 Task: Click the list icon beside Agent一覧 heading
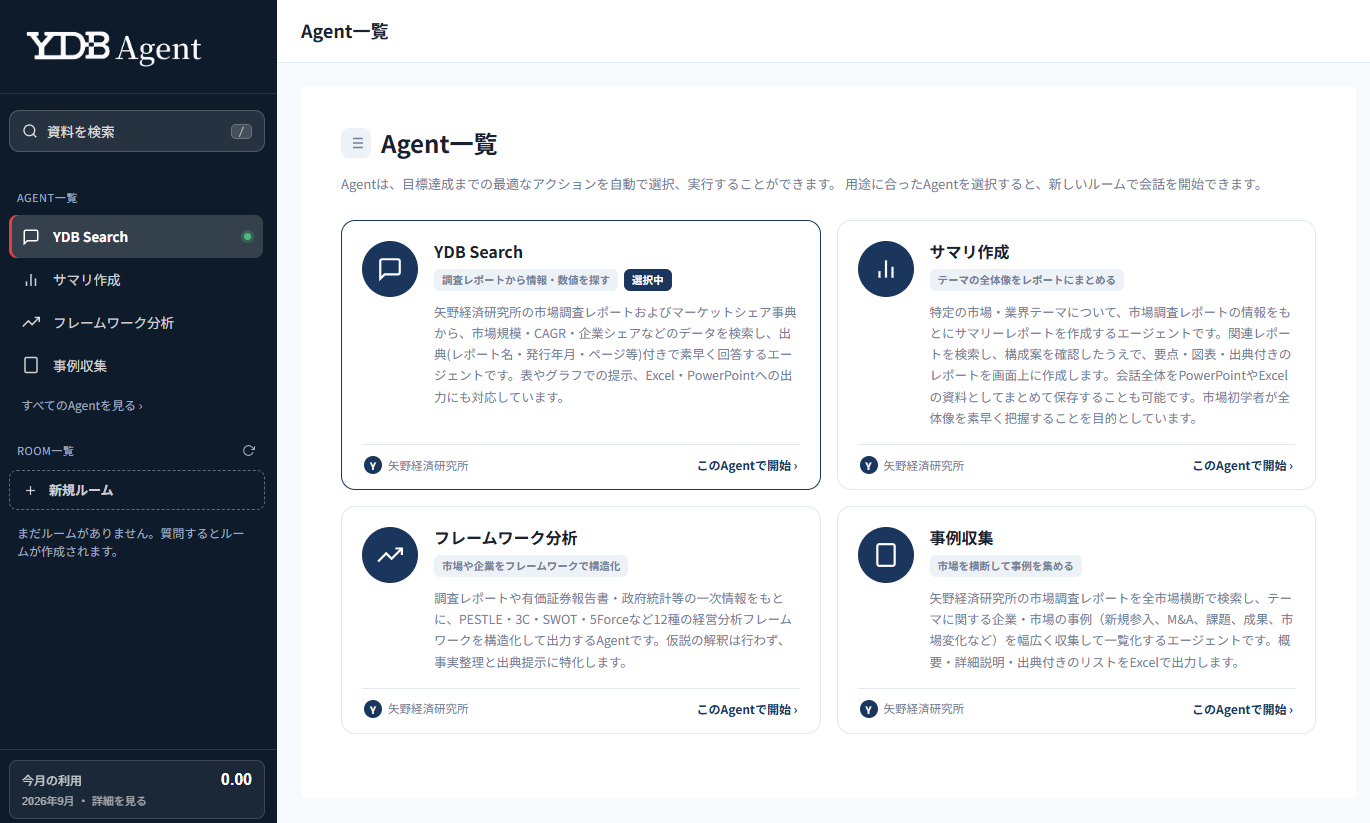click(356, 143)
